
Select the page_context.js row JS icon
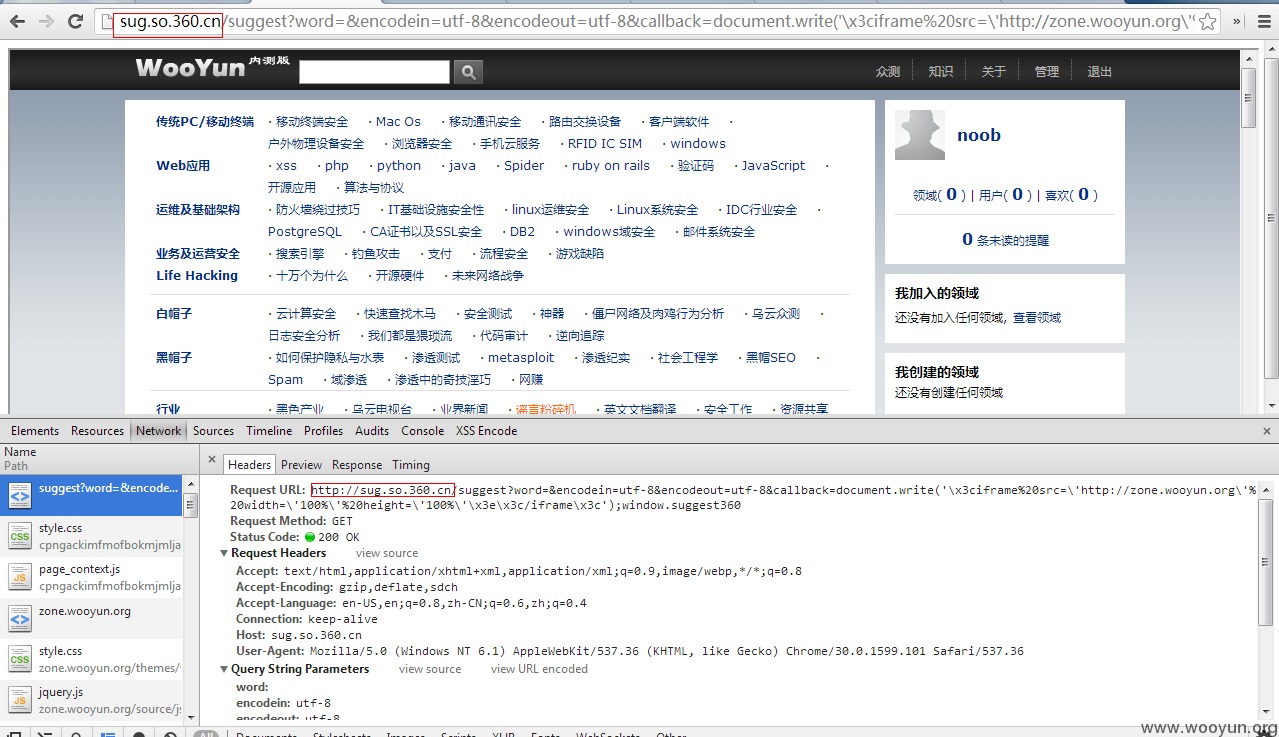tap(20, 577)
